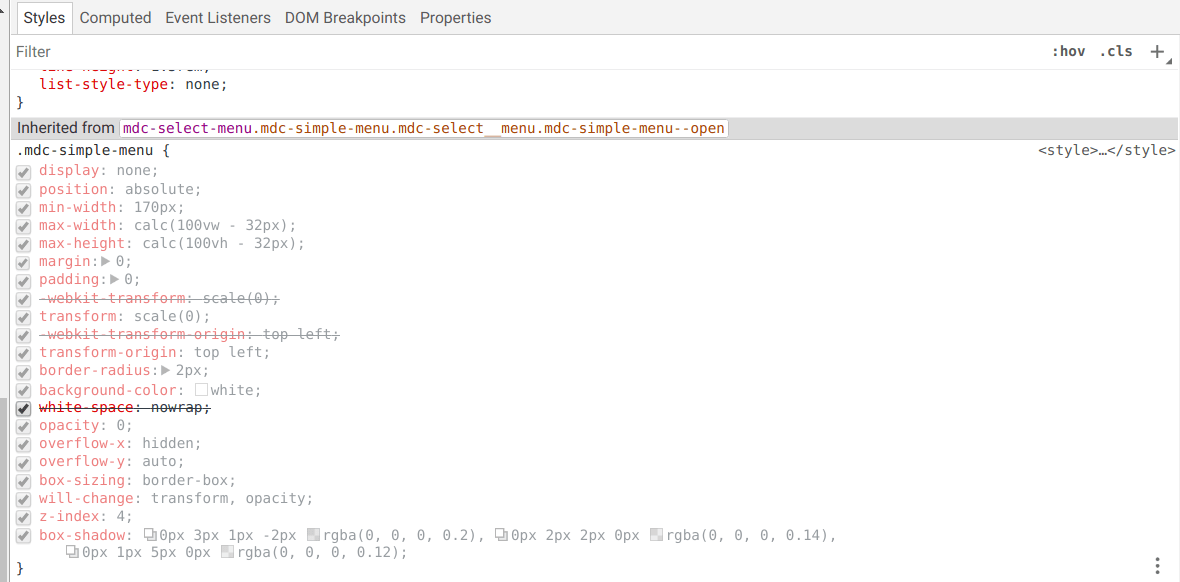The image size is (1180, 582).
Task: Uncheck the position: absolute property
Action: [23, 190]
